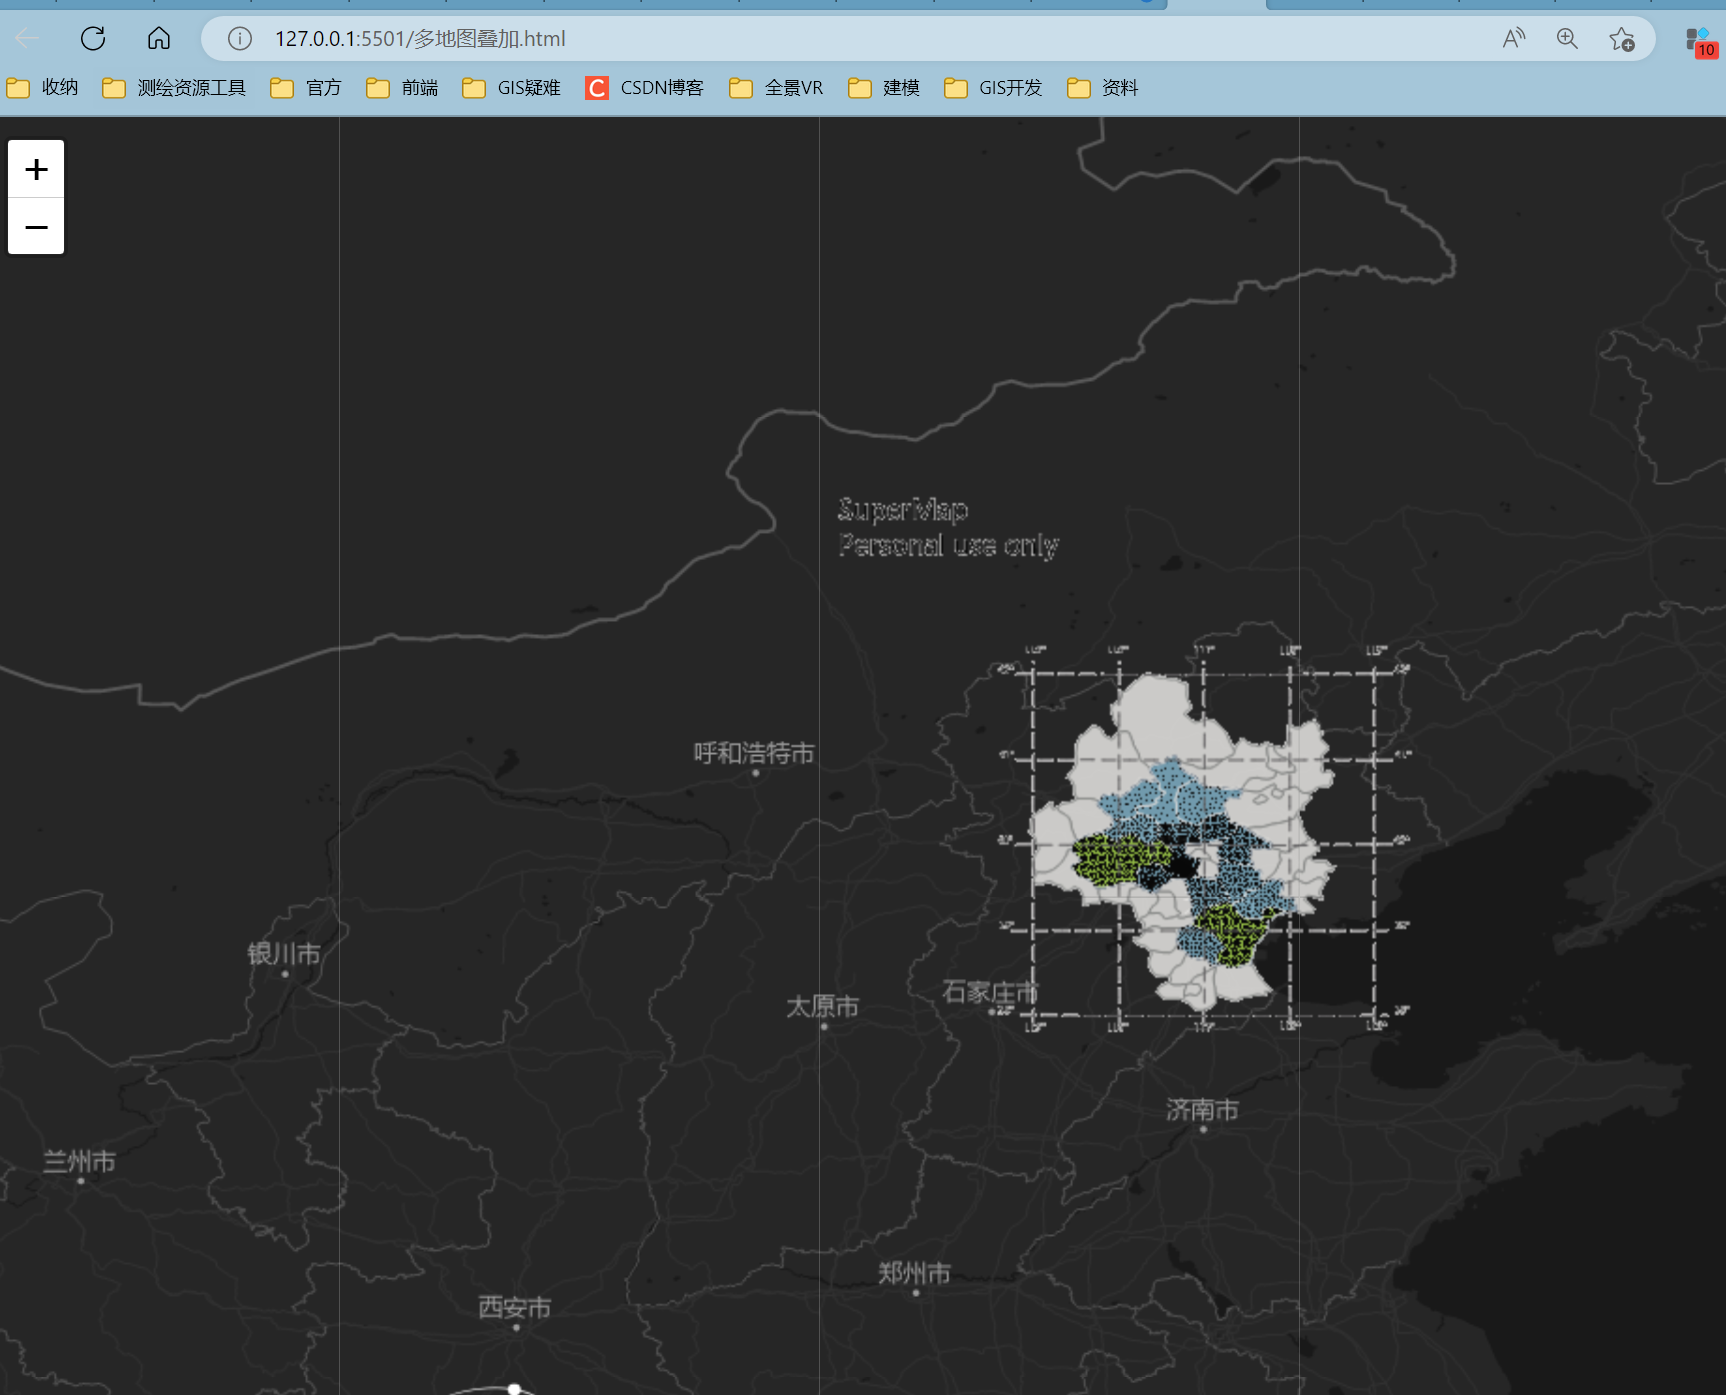Activate the Read Aloud icon
The width and height of the screenshot is (1726, 1395).
click(1514, 39)
